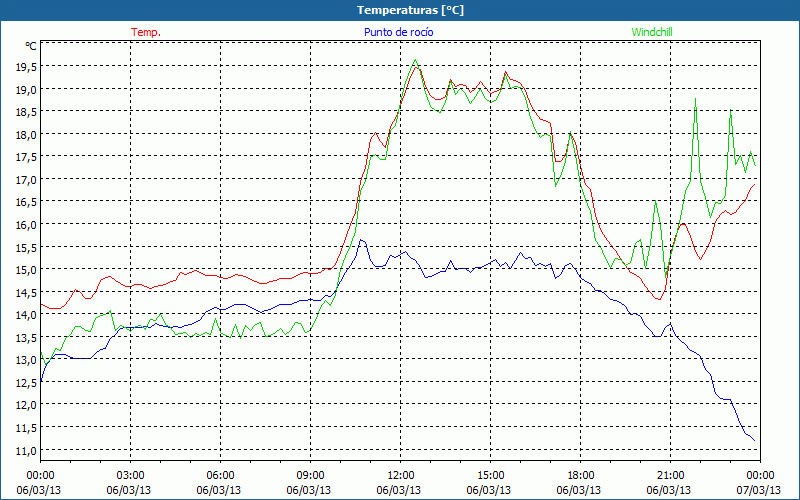
Task: Click the 14,0 y-axis value
Action: pos(26,315)
